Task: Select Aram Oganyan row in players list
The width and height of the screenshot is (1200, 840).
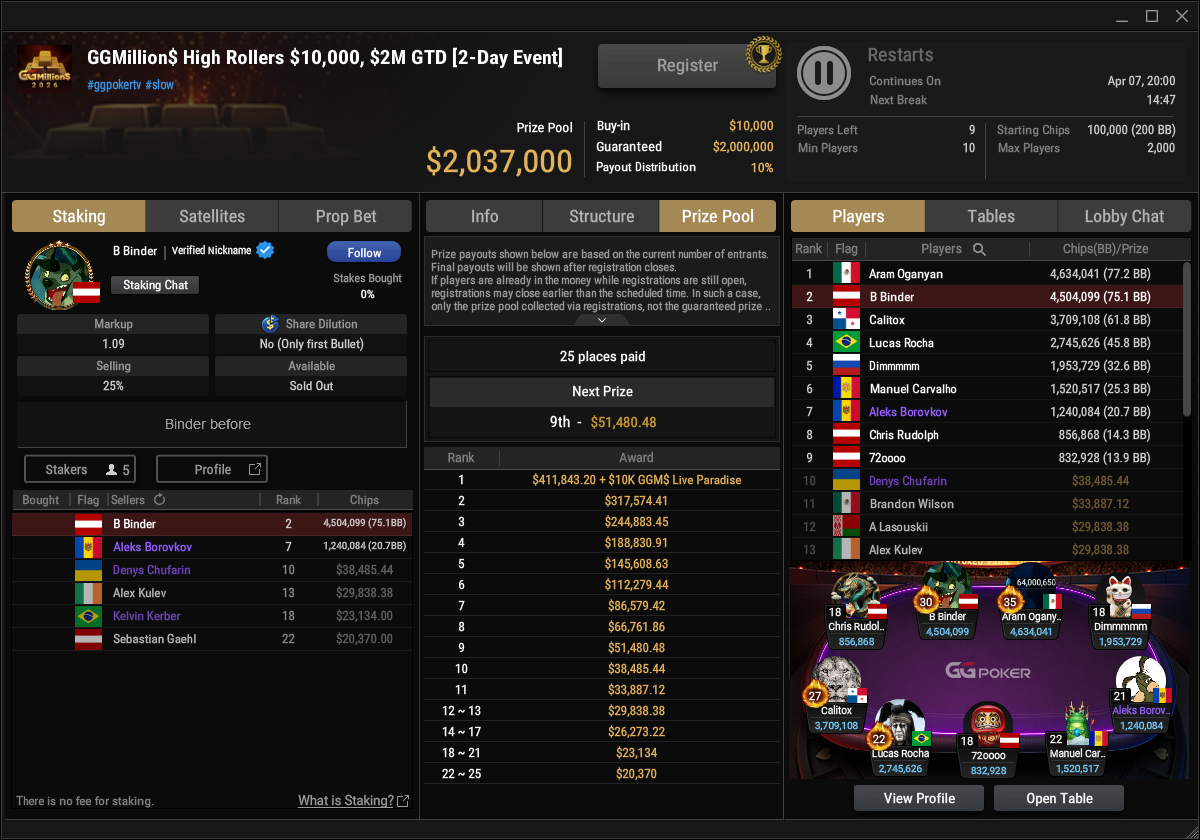Action: [x=986, y=273]
